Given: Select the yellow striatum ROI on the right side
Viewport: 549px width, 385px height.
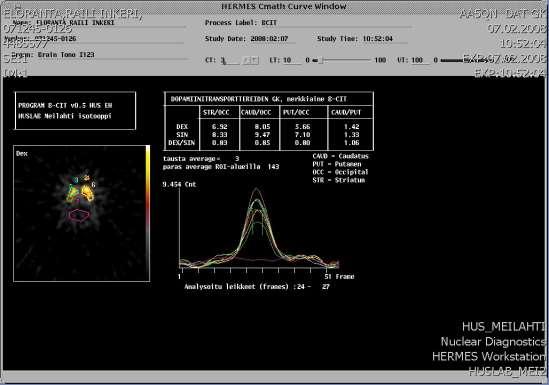Looking at the screenshot, I should (x=88, y=193).
